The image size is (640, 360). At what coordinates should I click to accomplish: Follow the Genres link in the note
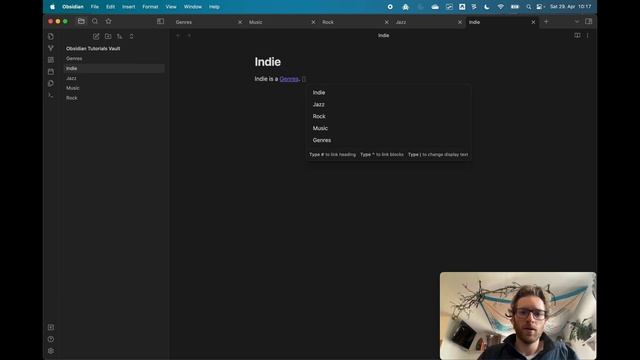pyautogui.click(x=289, y=79)
